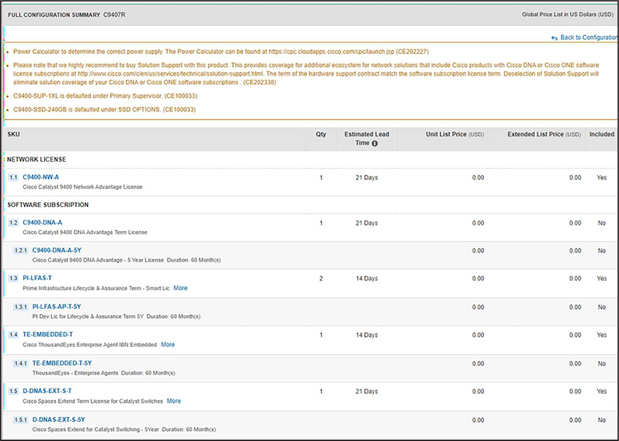Open the C9400-NW-A SKU link

(41, 177)
